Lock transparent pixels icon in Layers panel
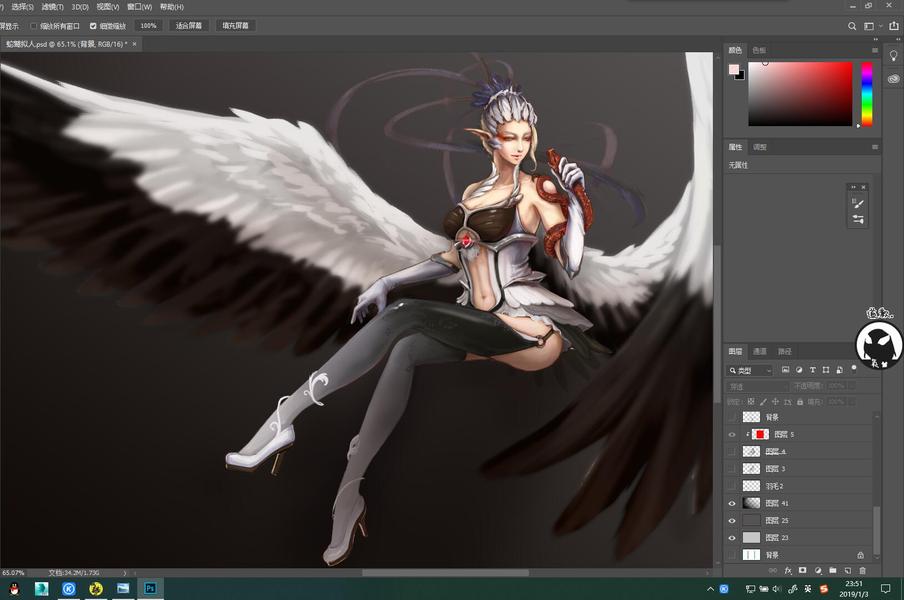 pos(751,402)
